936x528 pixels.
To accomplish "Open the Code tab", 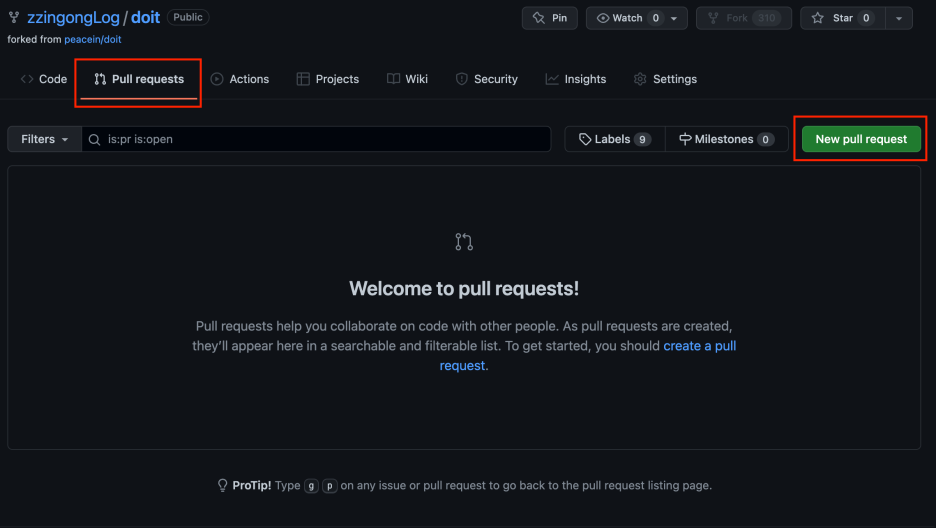I will [x=44, y=79].
